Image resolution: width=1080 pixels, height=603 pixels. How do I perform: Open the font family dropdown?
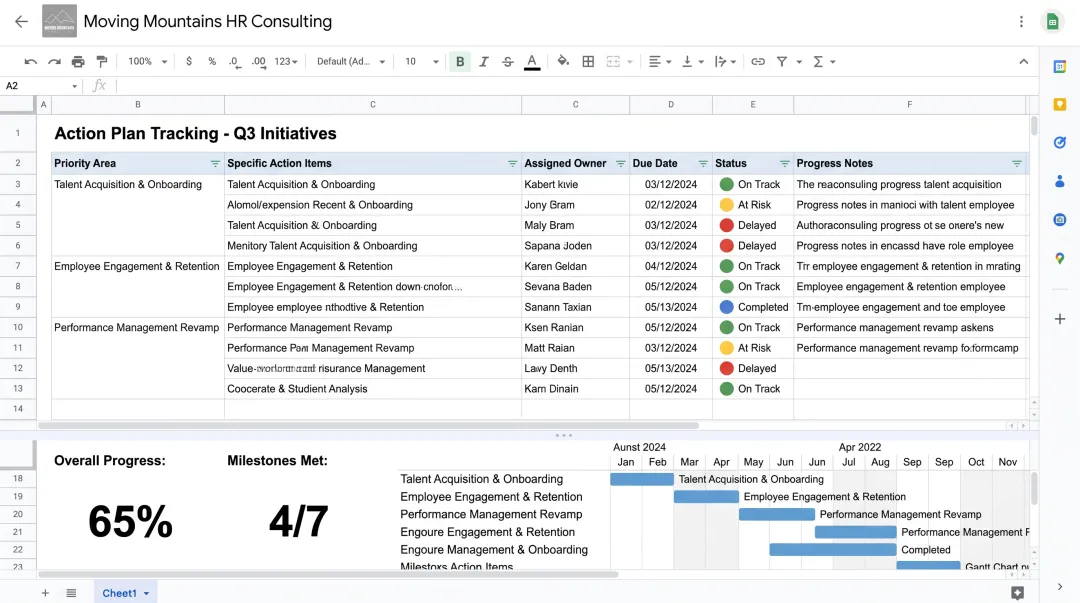point(351,62)
